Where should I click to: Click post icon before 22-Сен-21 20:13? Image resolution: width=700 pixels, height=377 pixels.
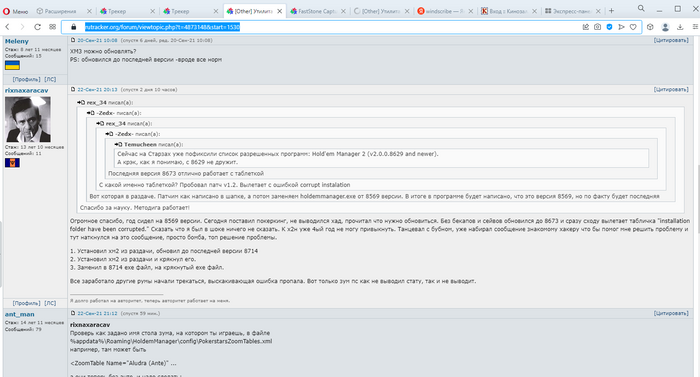point(73,89)
